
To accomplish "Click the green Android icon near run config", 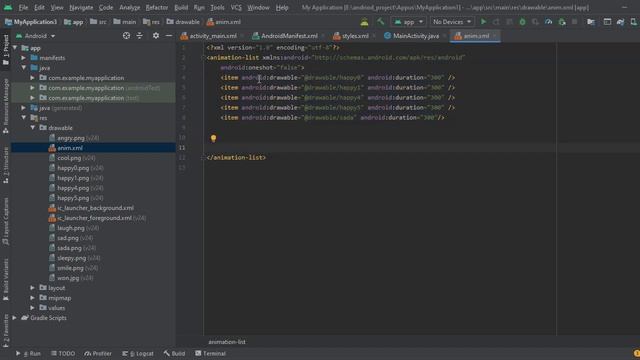I will (364, 22).
